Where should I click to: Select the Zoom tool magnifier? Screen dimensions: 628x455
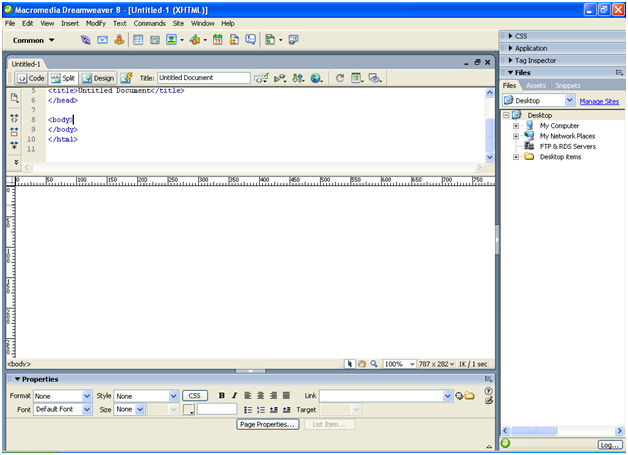click(x=374, y=364)
